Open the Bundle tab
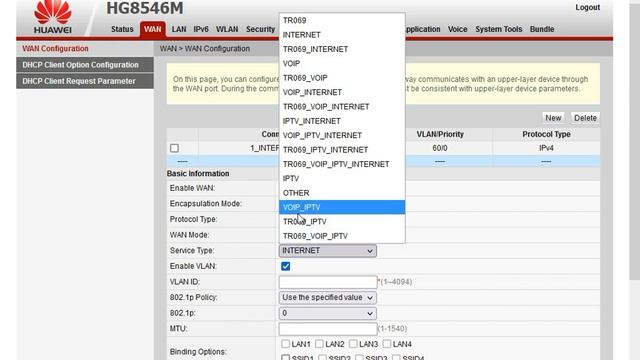The height and width of the screenshot is (360, 640). click(x=542, y=29)
